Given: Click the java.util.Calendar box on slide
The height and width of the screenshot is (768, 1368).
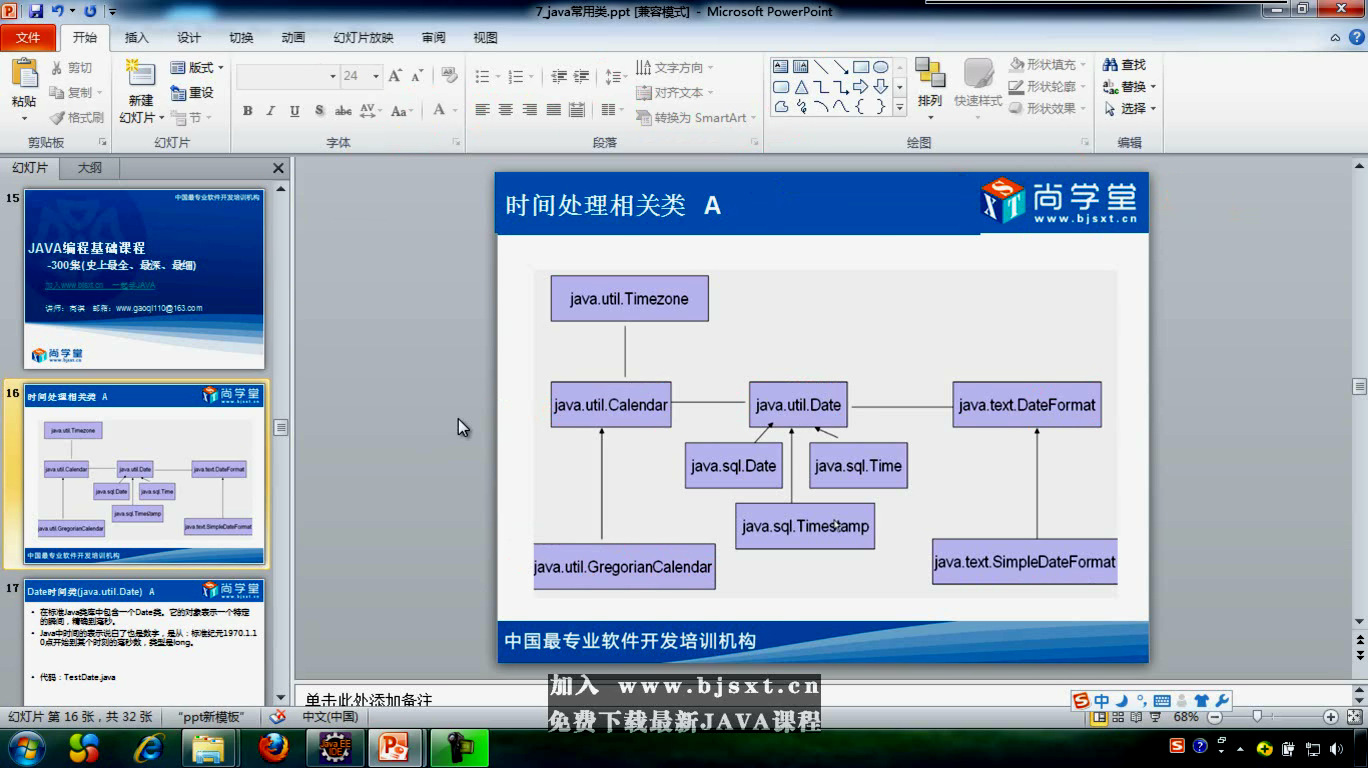Looking at the screenshot, I should click(610, 405).
